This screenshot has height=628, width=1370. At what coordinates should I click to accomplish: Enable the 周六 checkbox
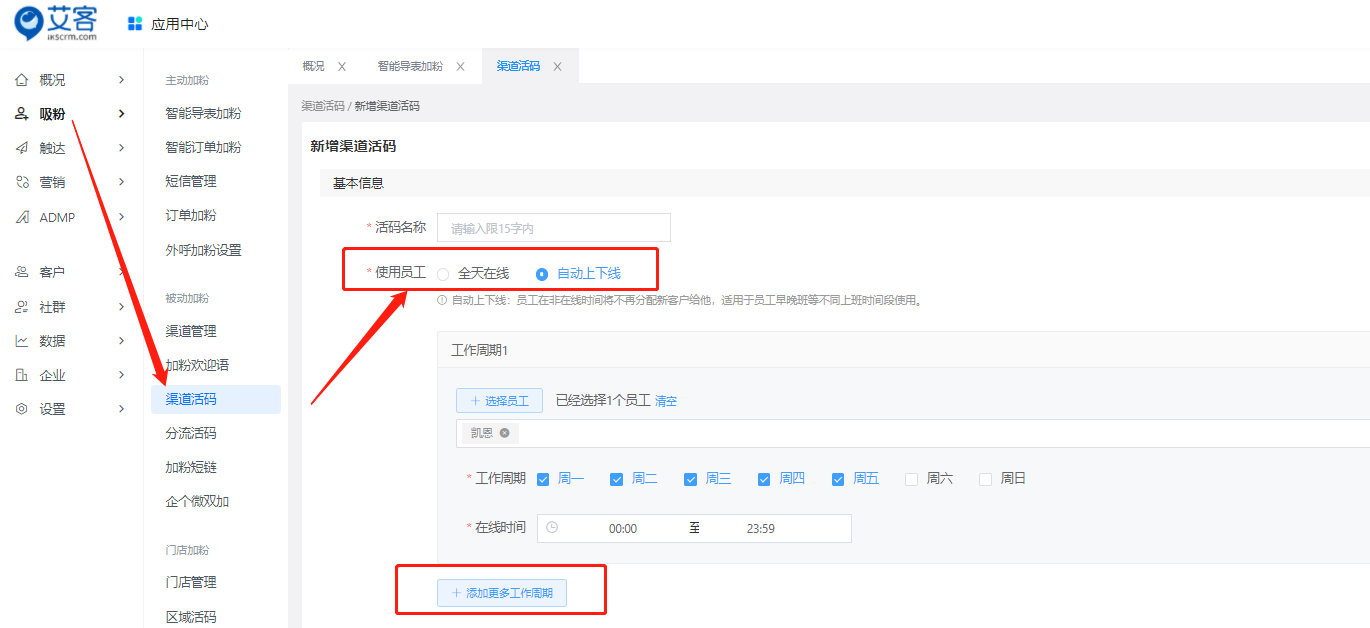click(x=911, y=479)
